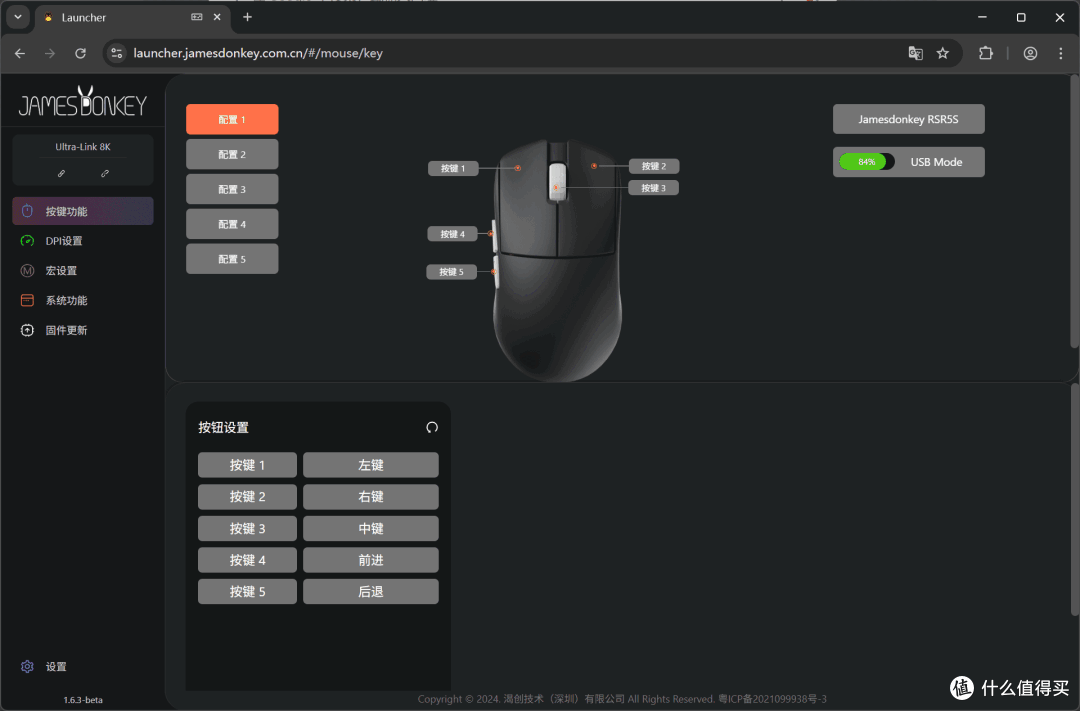
Task: Click the 1.6.3-beta version text
Action: 83,700
